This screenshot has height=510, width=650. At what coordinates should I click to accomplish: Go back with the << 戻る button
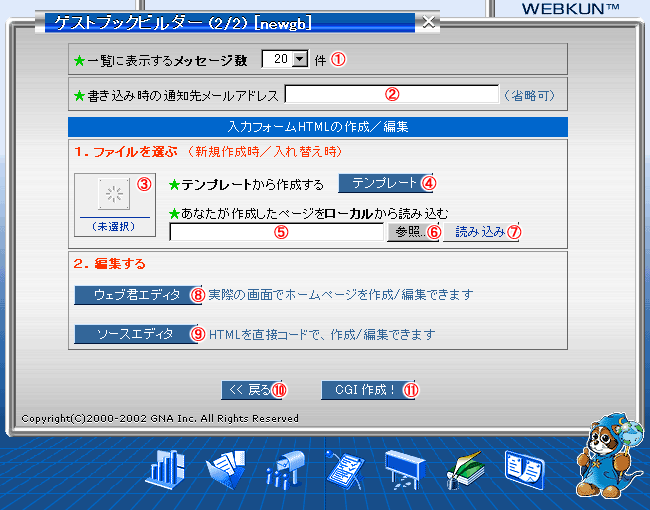pos(247,390)
